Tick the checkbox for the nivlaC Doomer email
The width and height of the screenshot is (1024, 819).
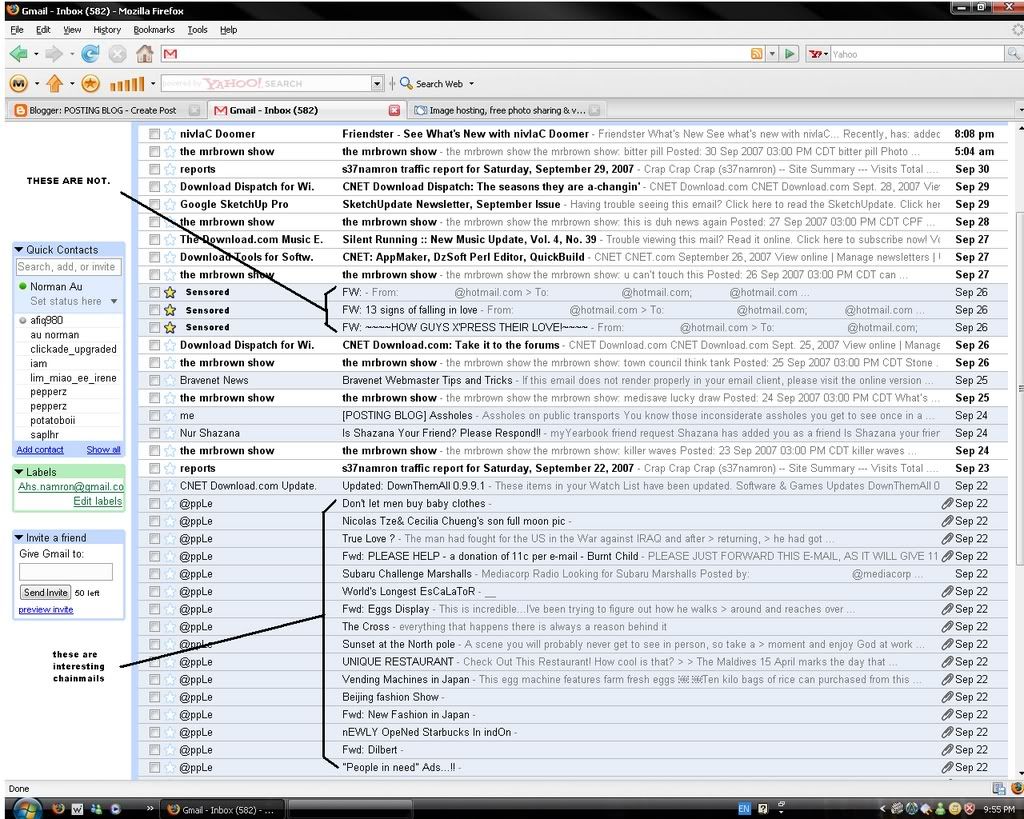(x=154, y=134)
